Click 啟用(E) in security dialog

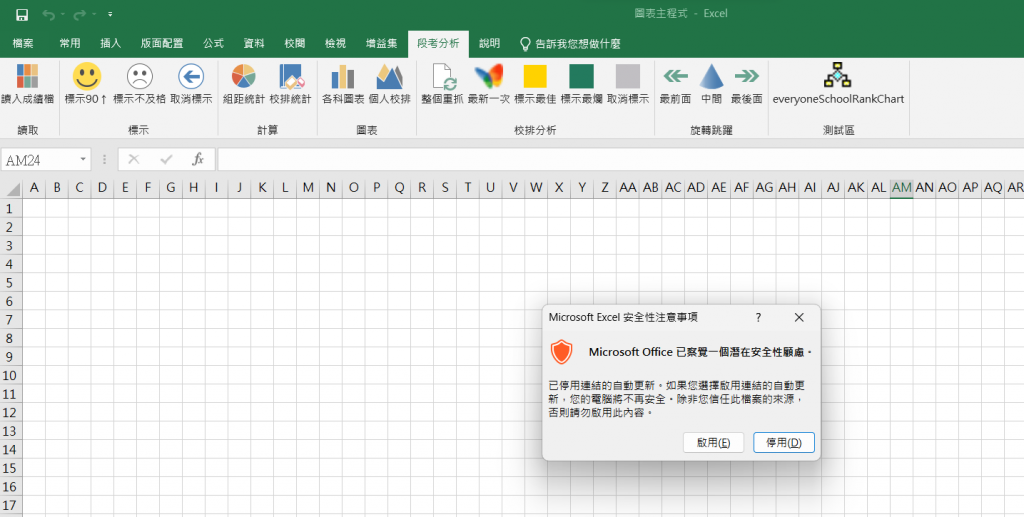click(x=713, y=443)
